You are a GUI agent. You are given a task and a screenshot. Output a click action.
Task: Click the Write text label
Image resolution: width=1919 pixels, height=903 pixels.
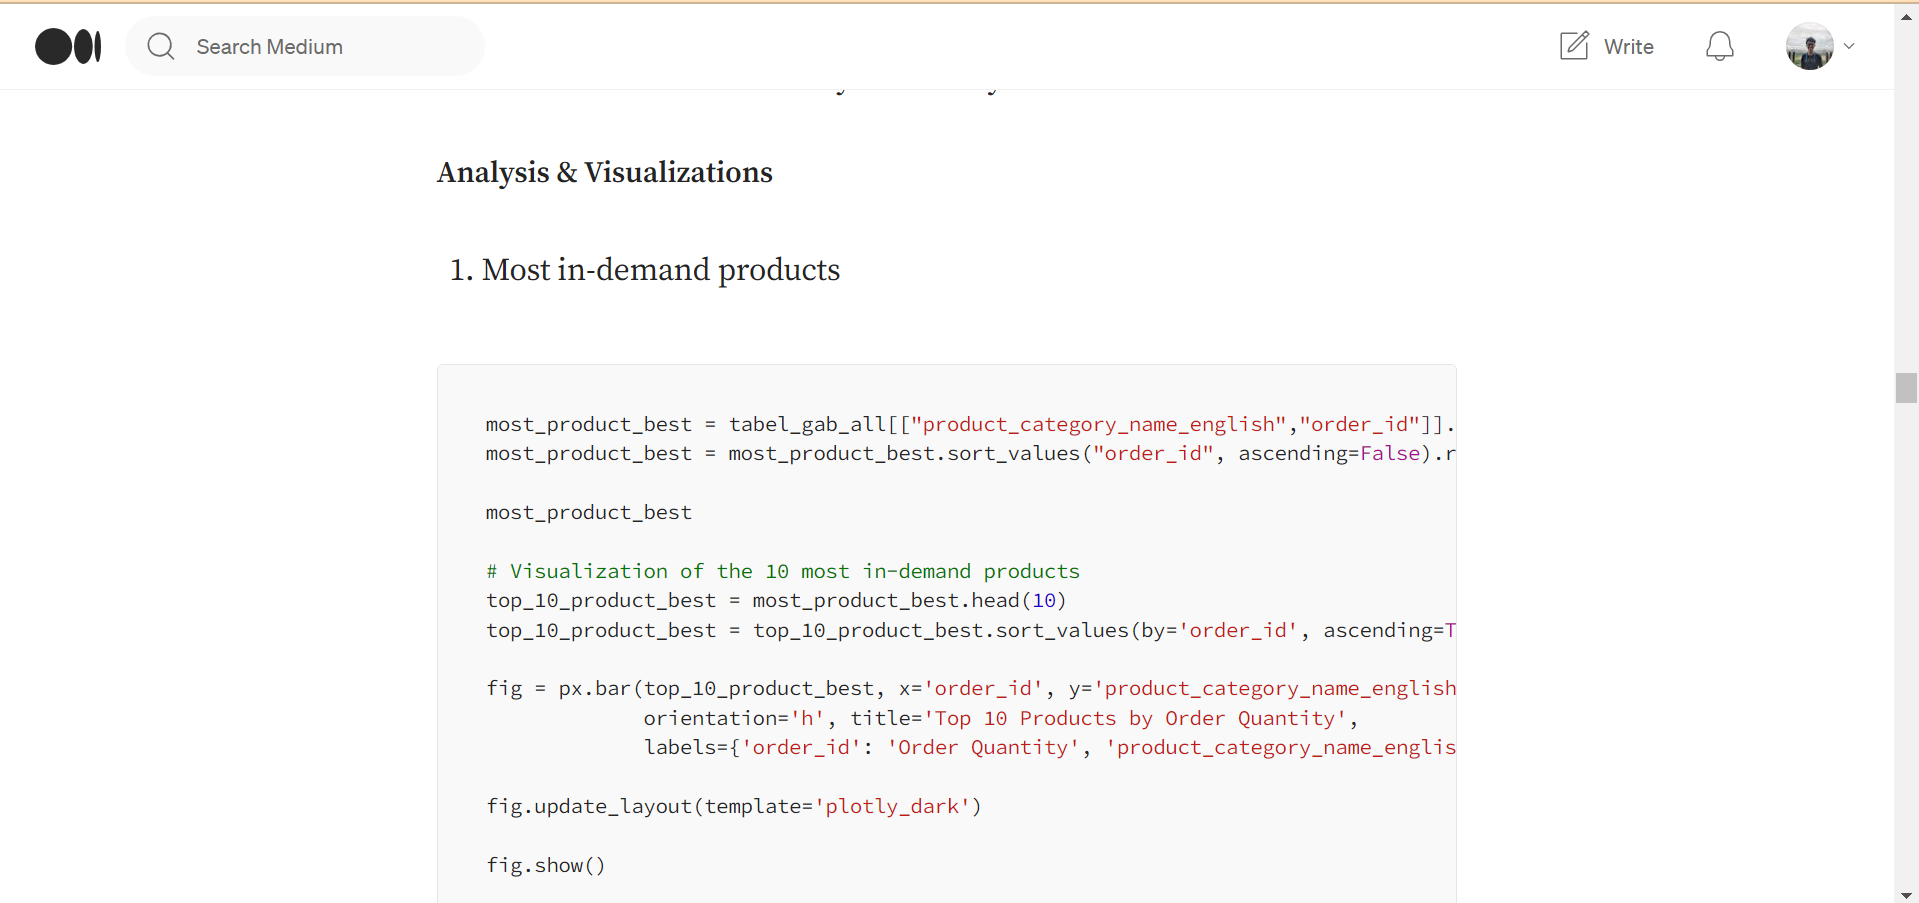click(x=1628, y=46)
